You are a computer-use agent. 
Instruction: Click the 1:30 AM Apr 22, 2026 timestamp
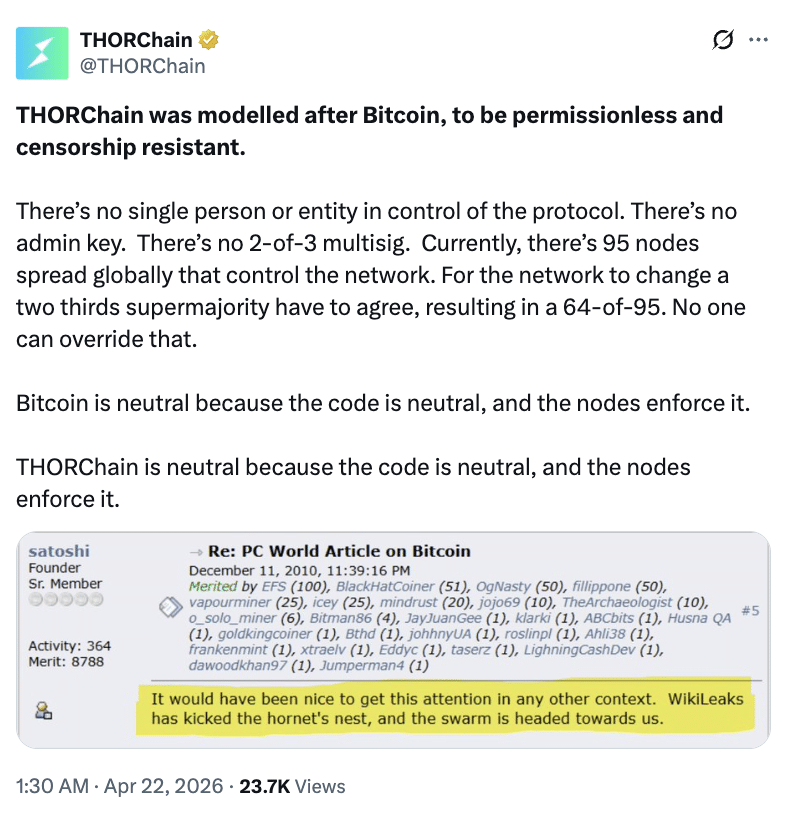118,786
